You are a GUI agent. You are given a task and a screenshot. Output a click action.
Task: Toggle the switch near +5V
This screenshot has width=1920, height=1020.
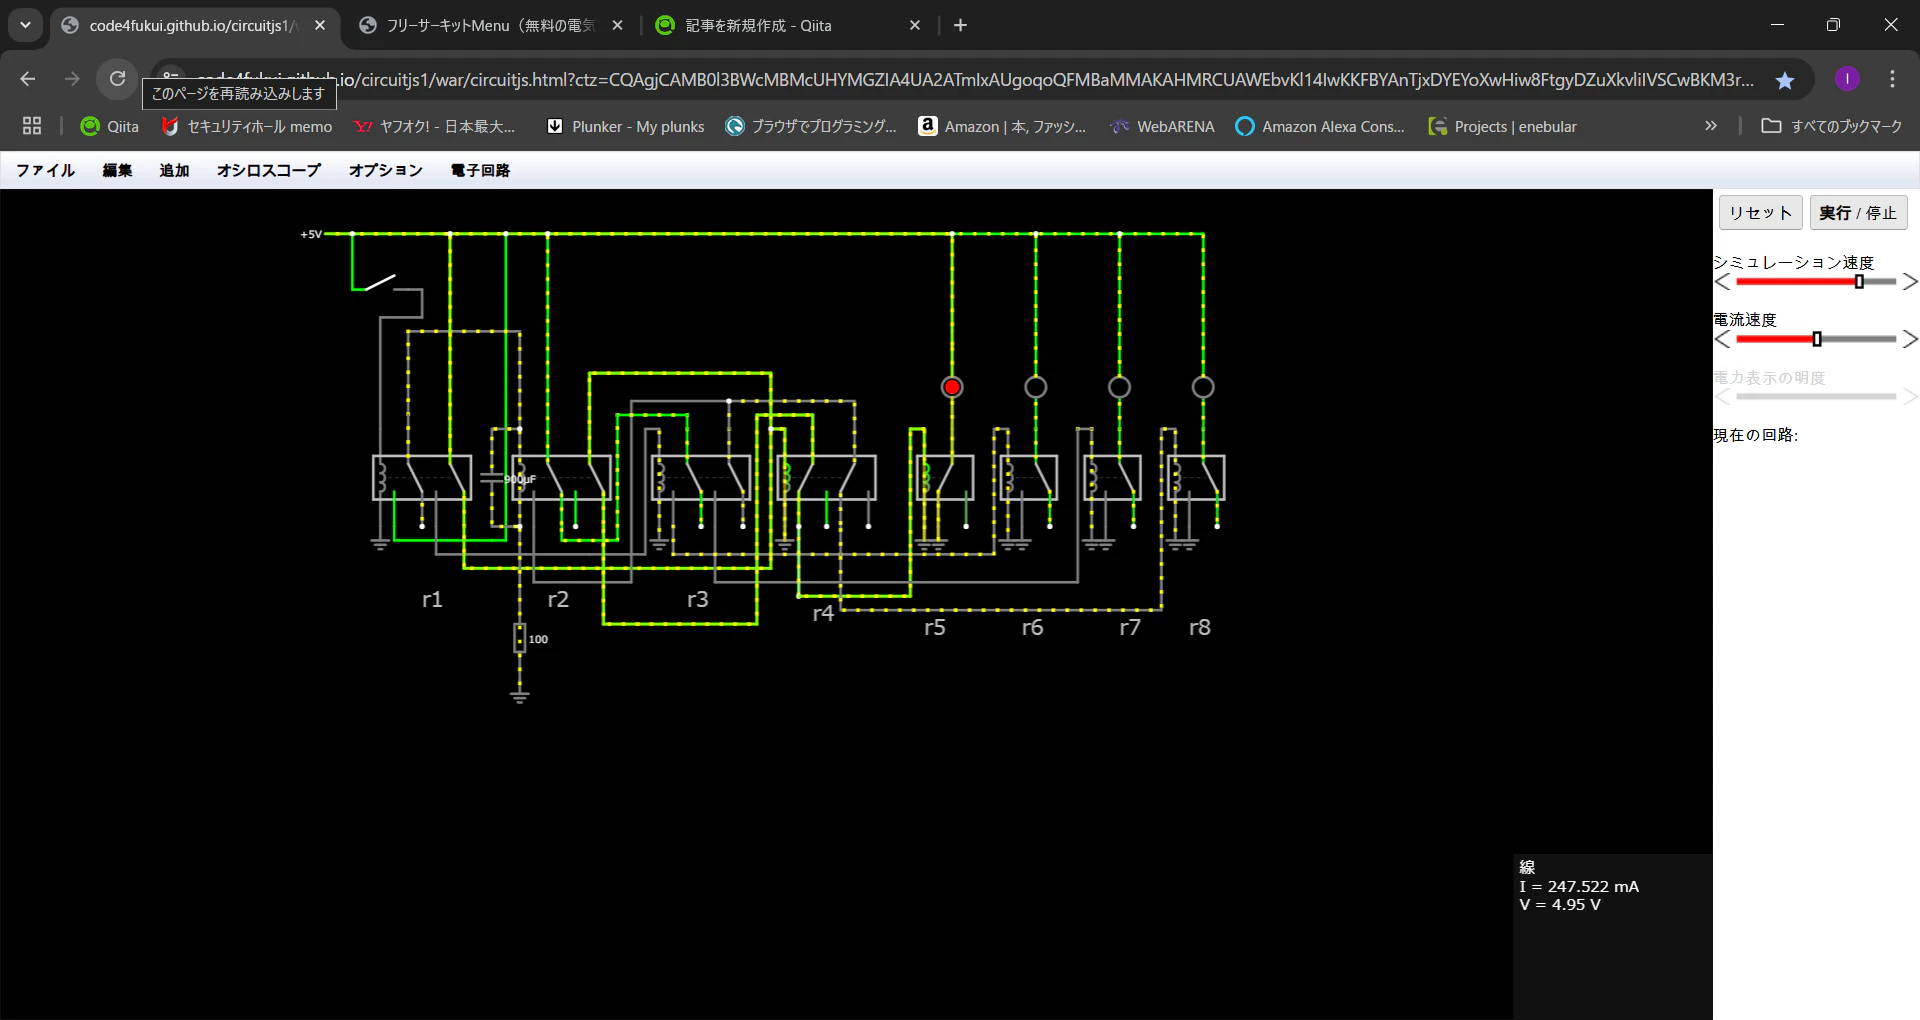click(380, 283)
